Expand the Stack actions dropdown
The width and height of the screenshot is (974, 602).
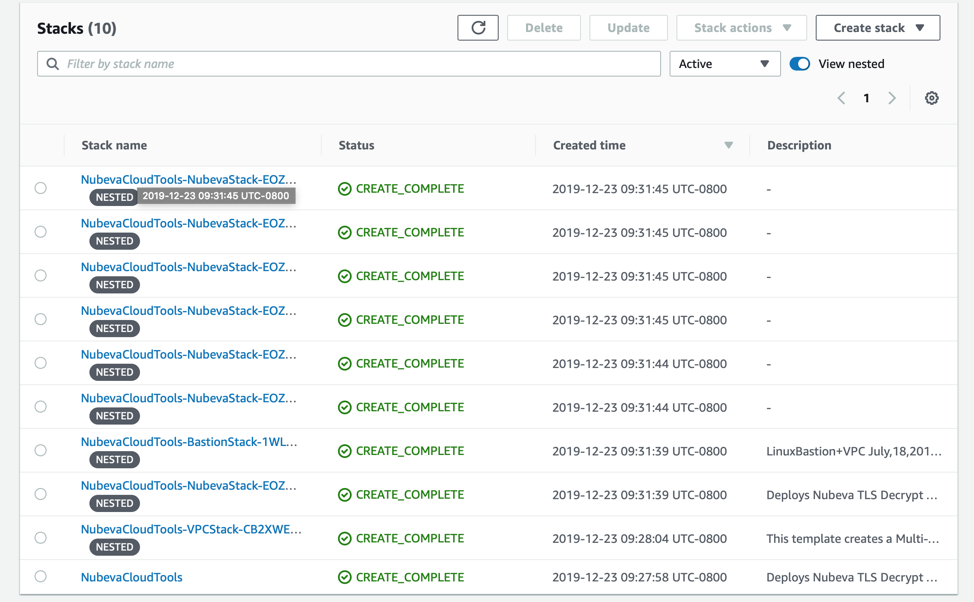[x=742, y=28]
